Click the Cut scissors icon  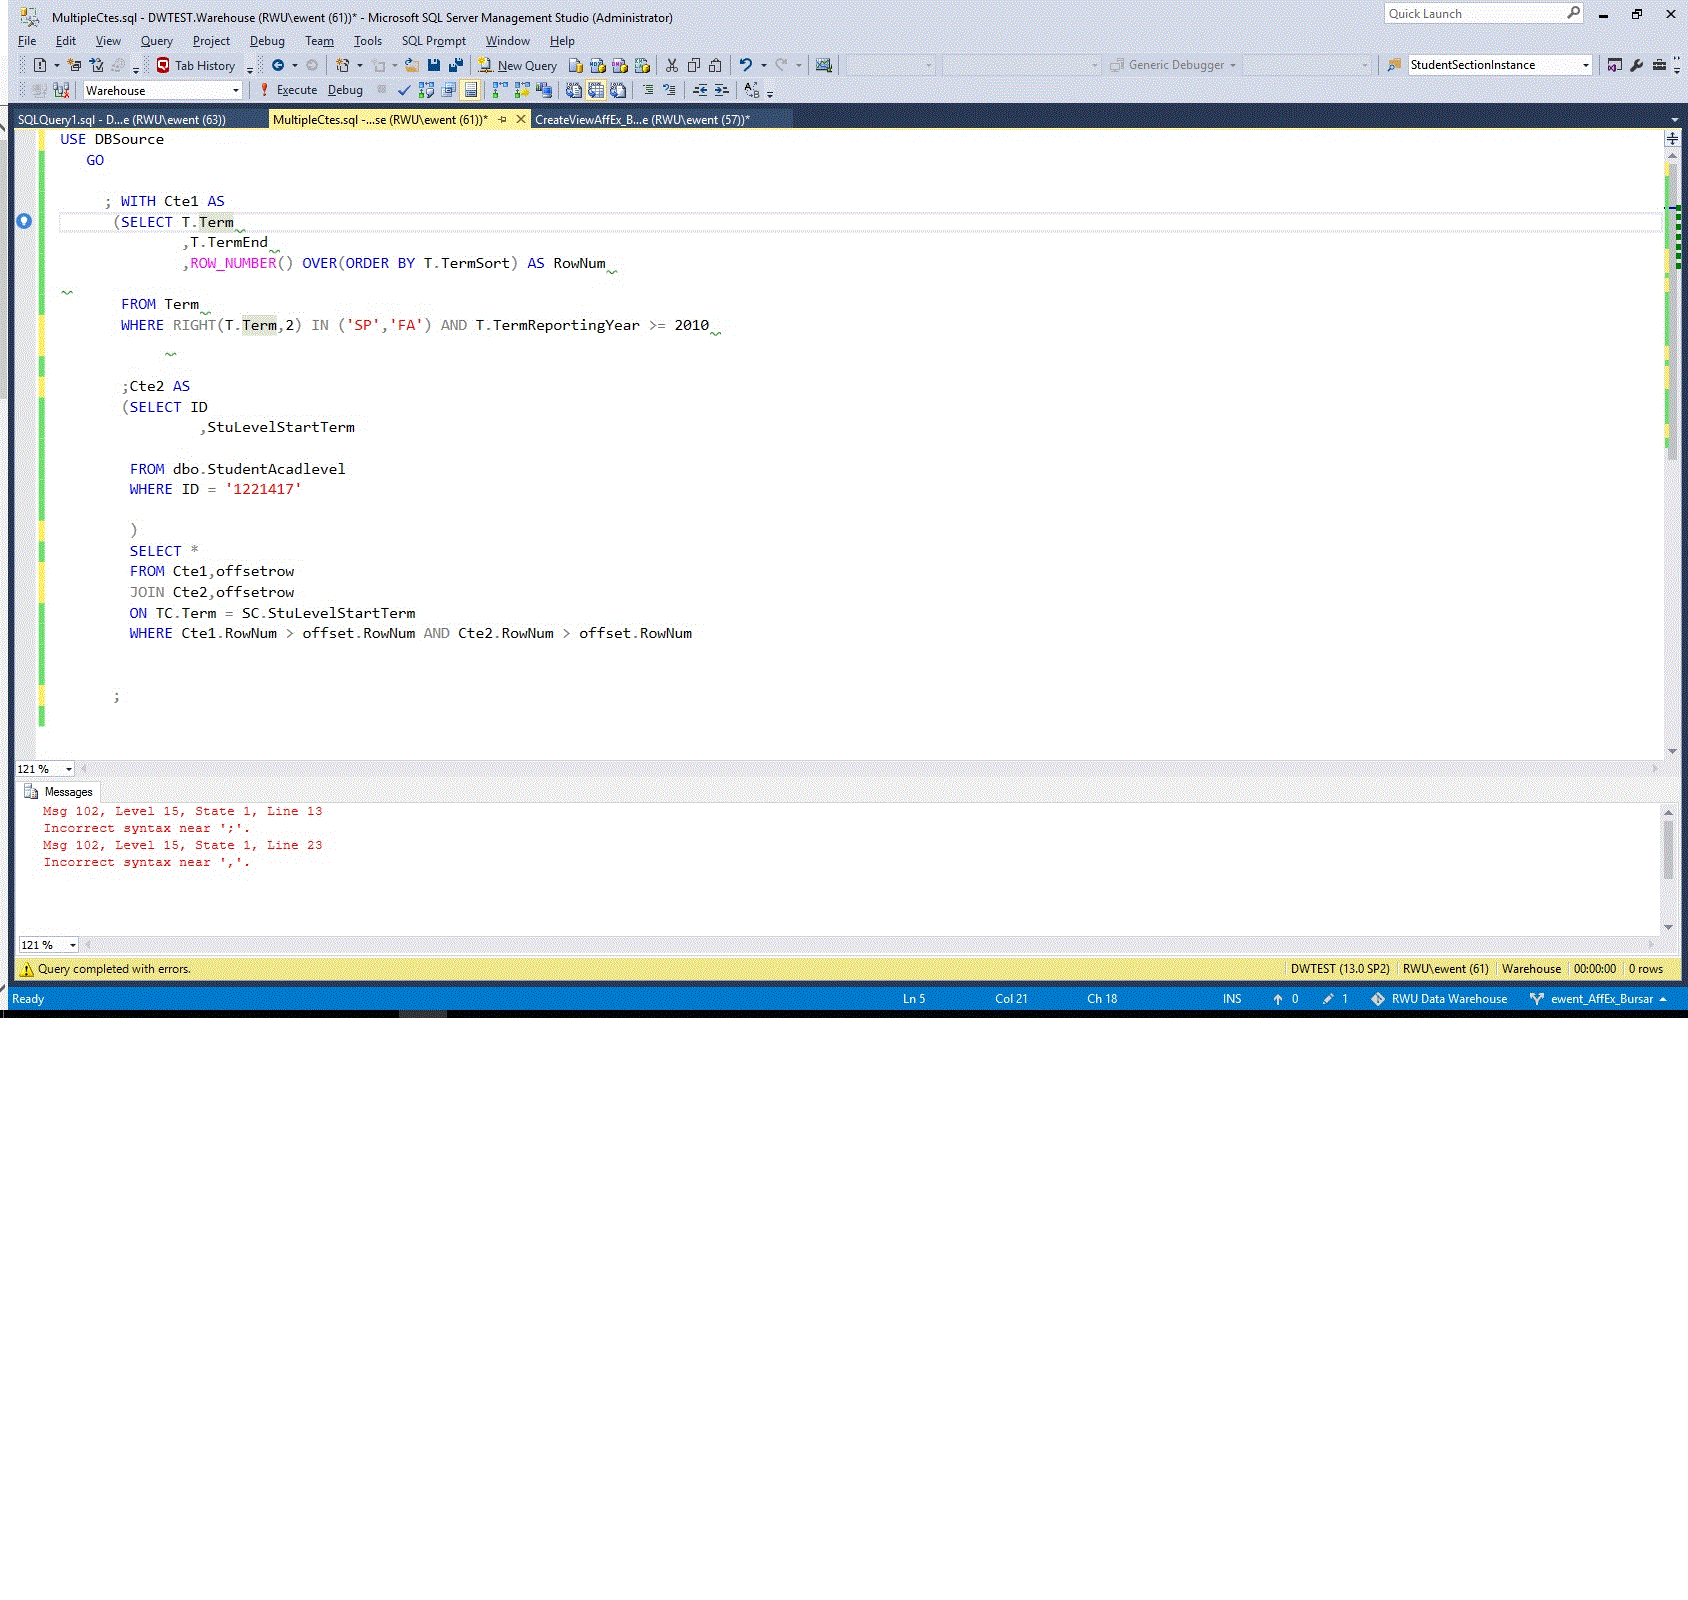coord(672,66)
